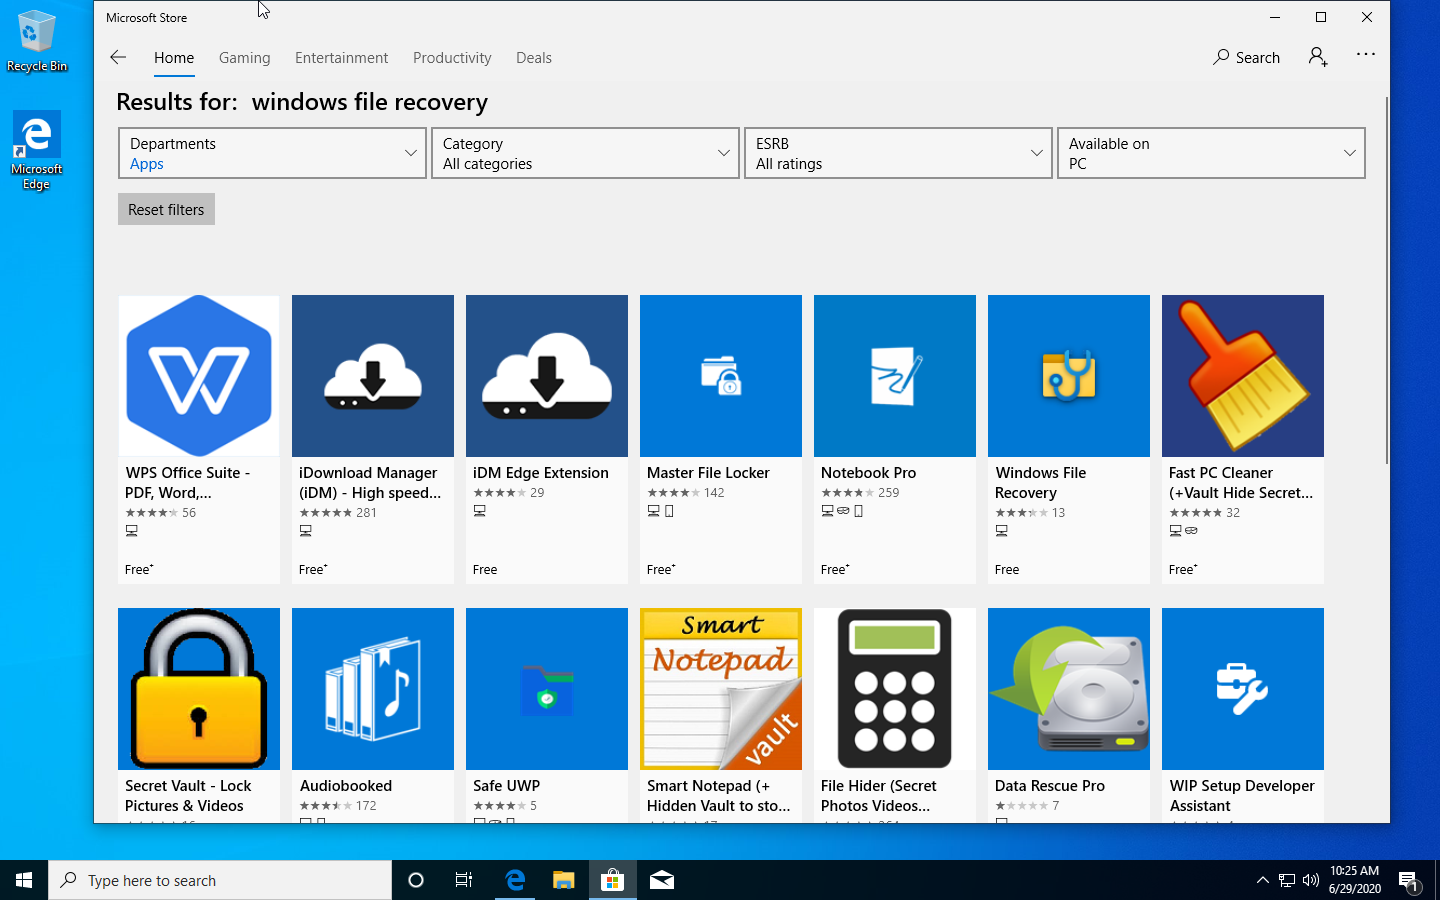Select the Deals navigation link
The image size is (1440, 900).
pos(533,57)
